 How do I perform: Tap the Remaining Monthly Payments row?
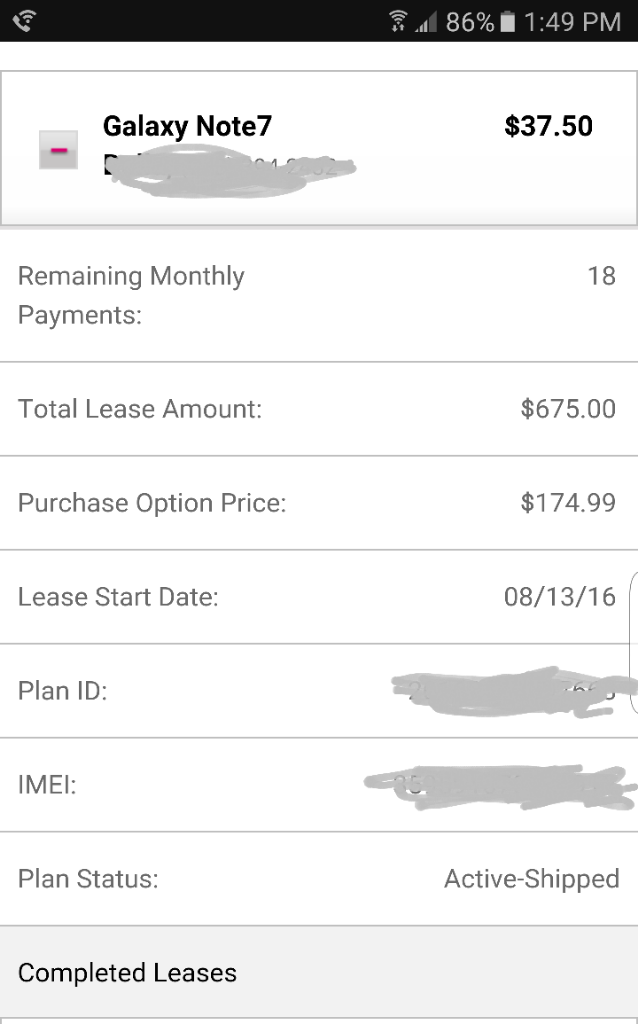pos(319,295)
